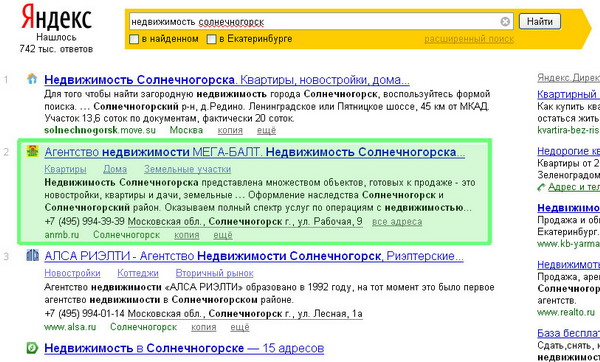Open 'копия' cached copy of alsa.ru result
600x362 pixels.
(x=204, y=328)
